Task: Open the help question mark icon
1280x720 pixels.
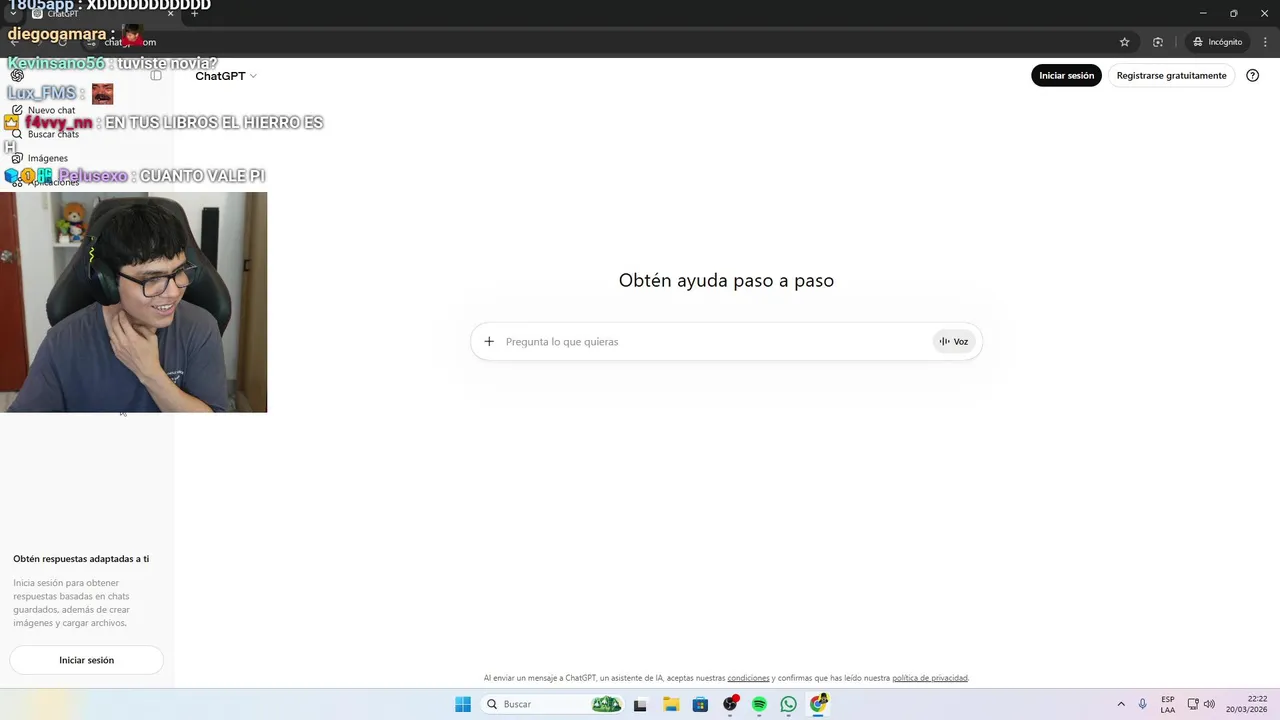Action: tap(1253, 75)
